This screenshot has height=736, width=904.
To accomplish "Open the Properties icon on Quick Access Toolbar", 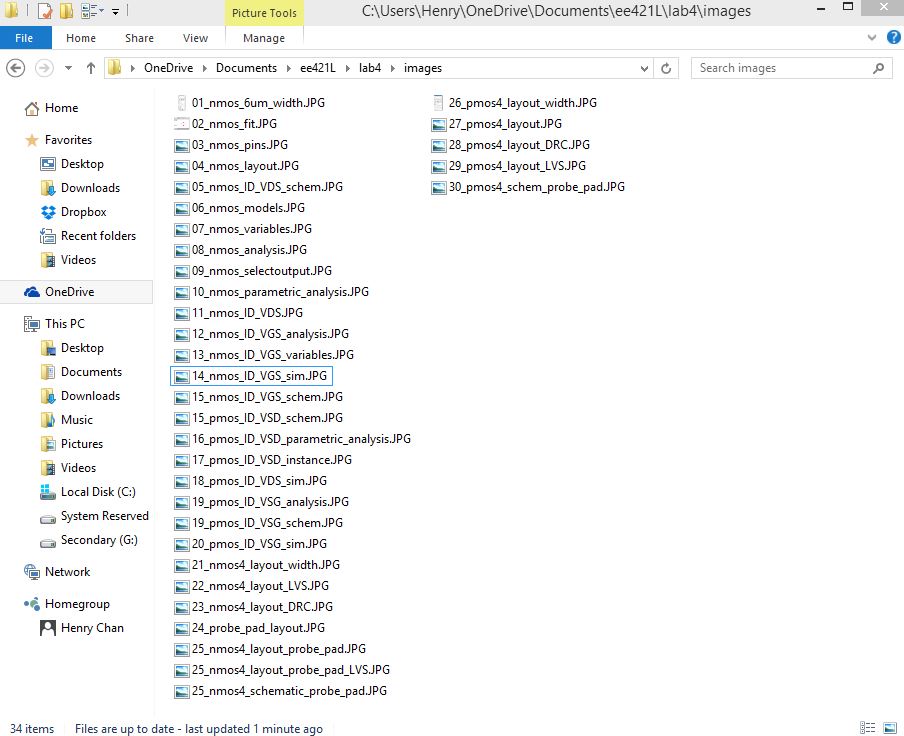I will pos(45,10).
